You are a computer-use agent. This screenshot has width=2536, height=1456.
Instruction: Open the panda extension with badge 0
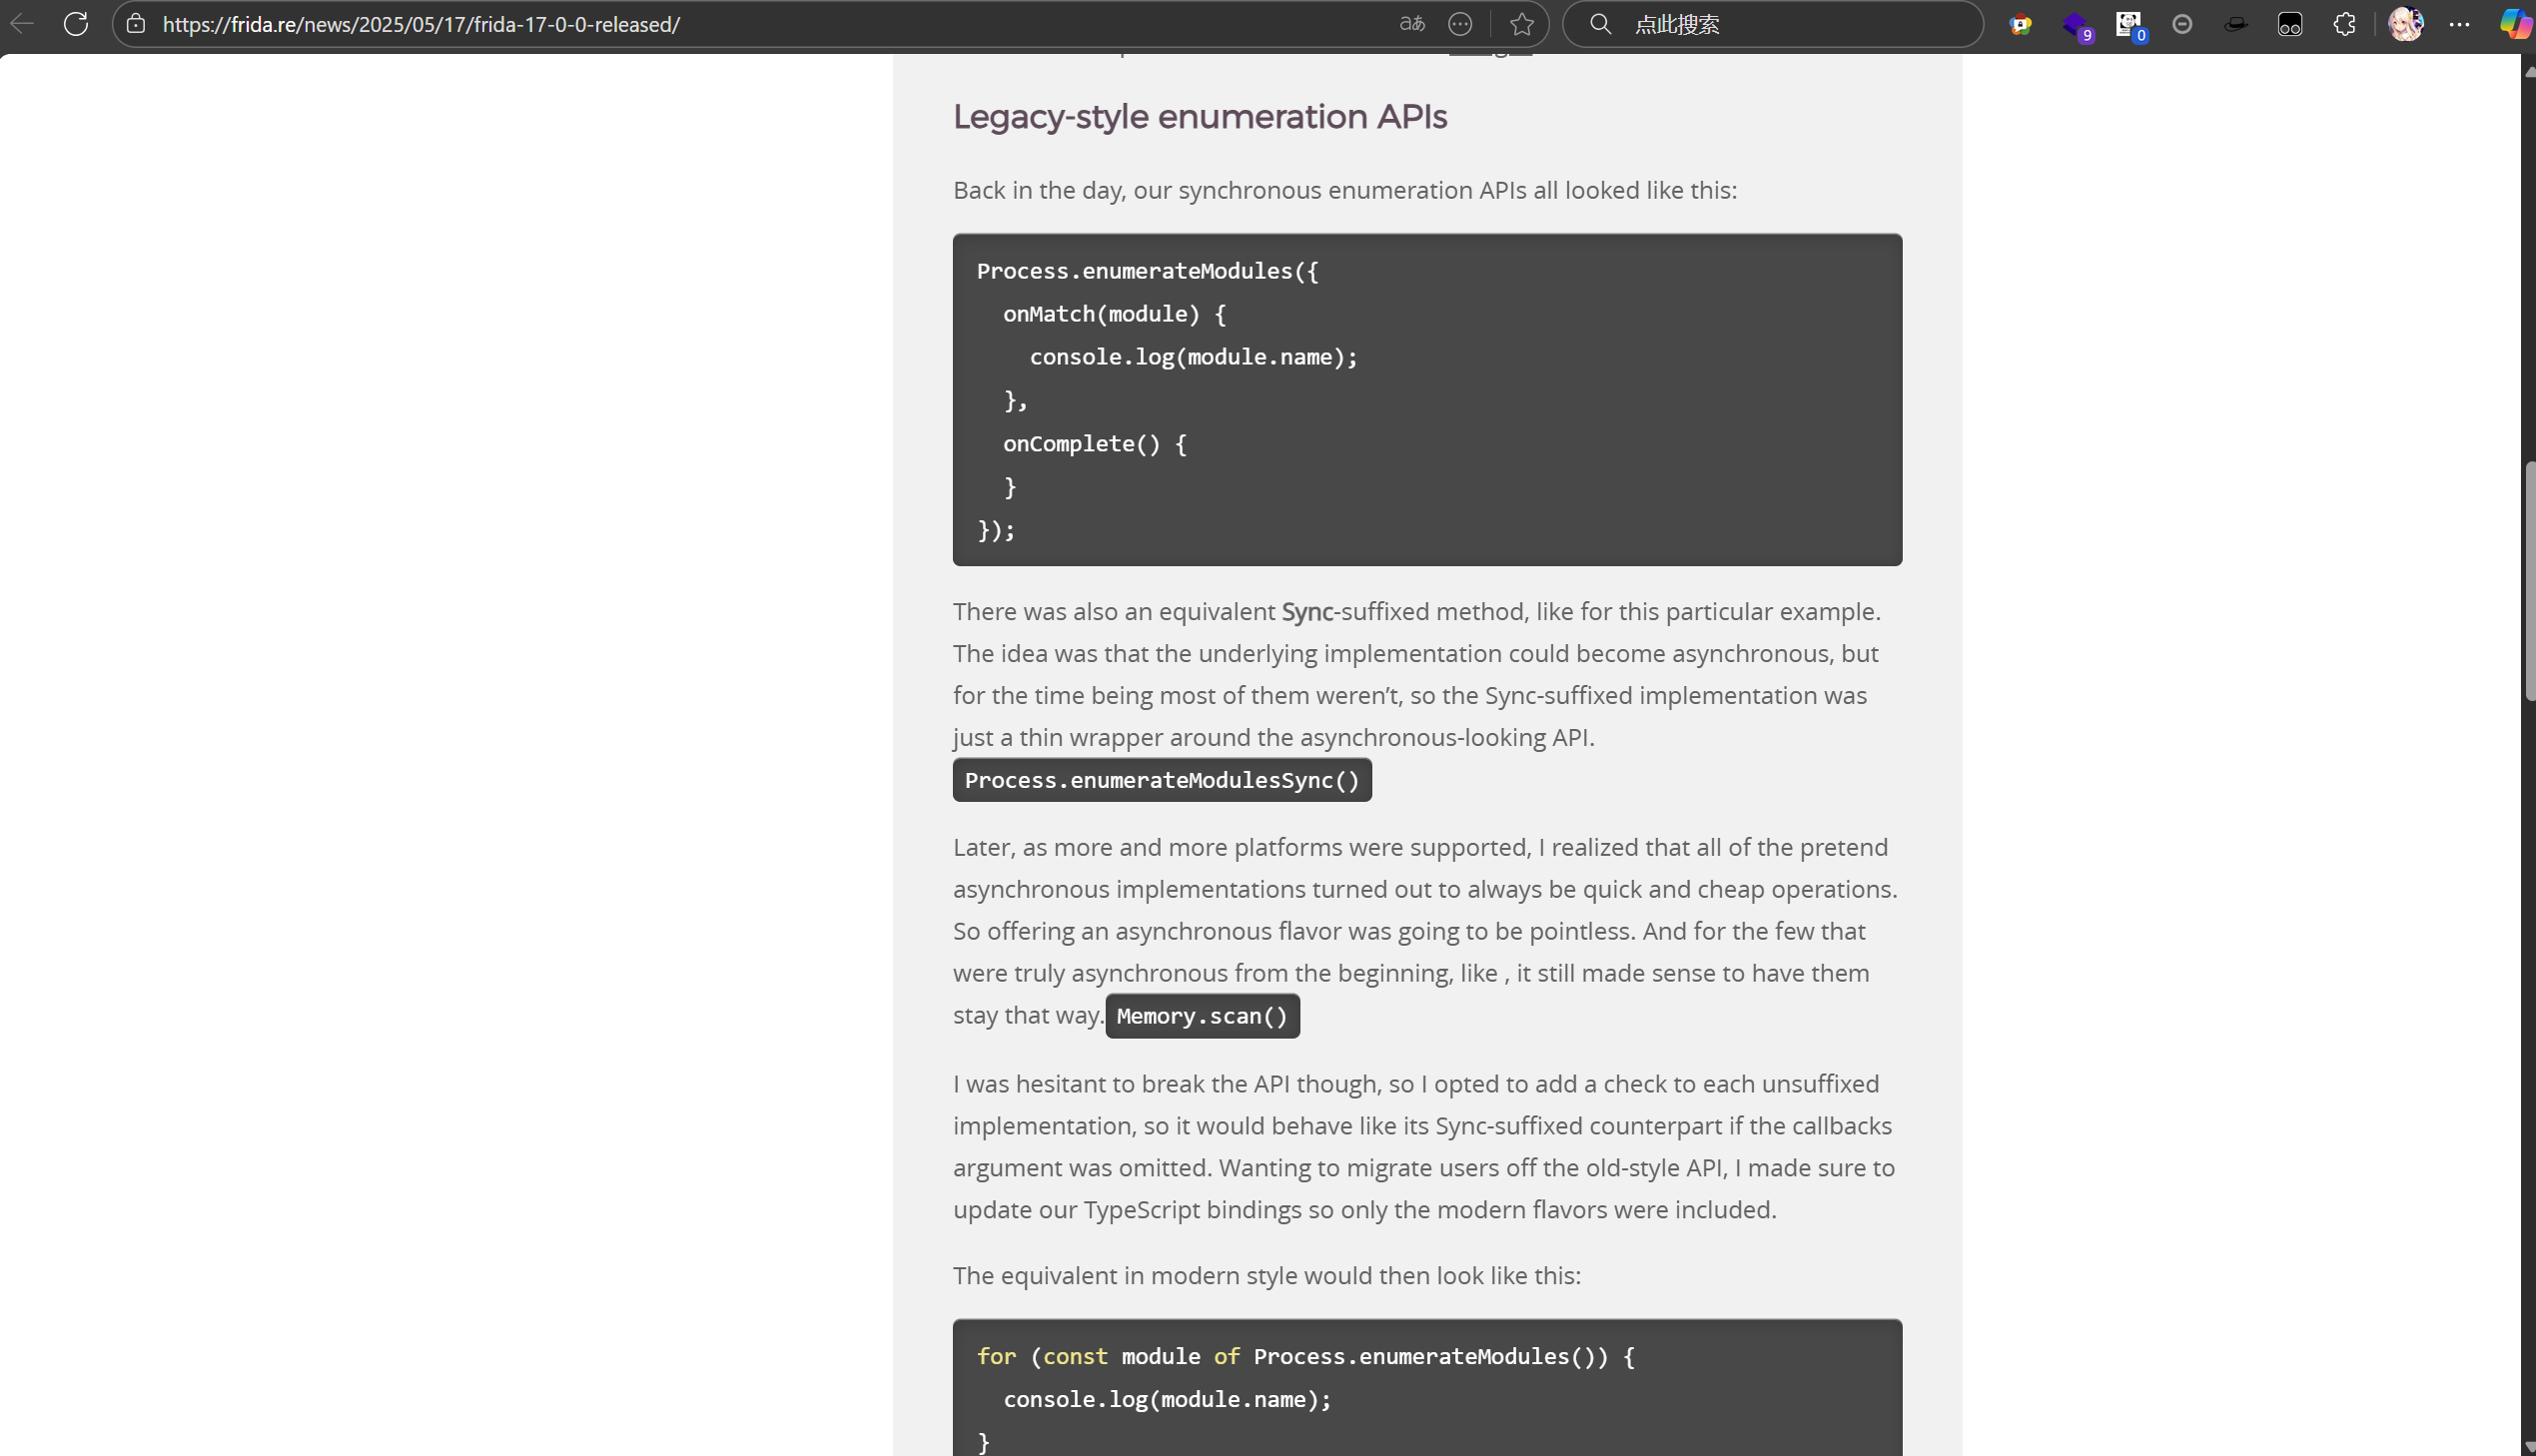pyautogui.click(x=2130, y=25)
